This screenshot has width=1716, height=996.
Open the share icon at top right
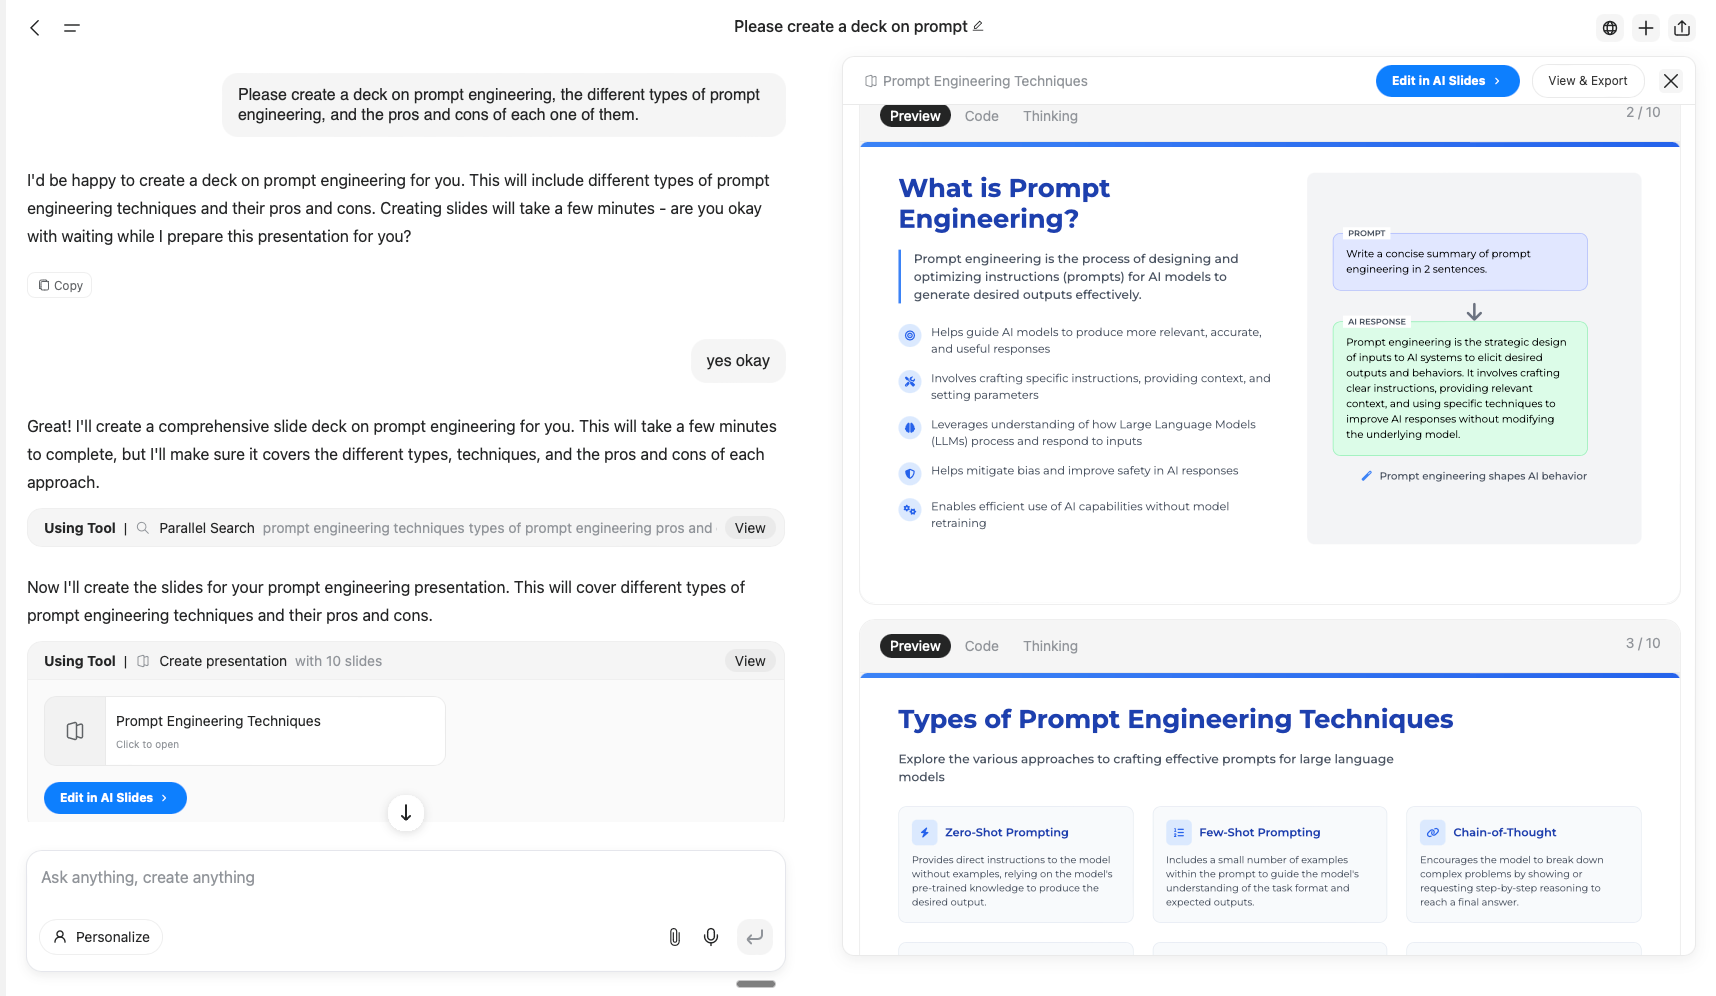pos(1683,28)
